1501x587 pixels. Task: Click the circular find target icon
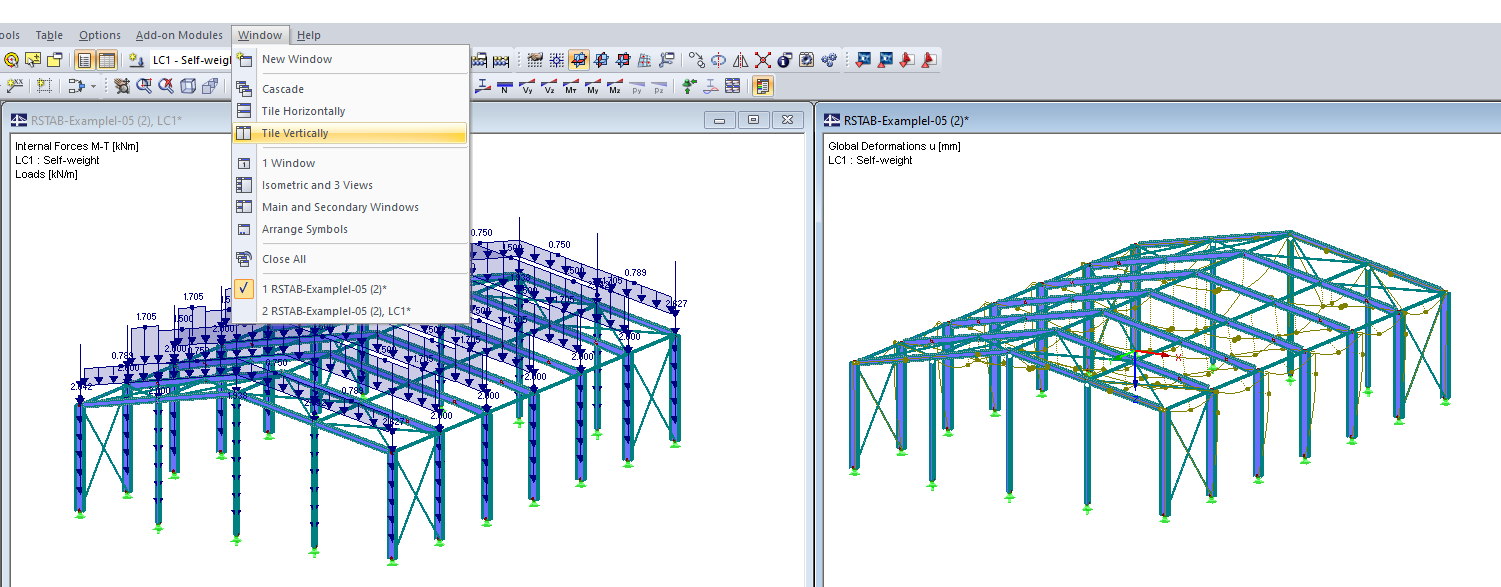click(x=11, y=60)
